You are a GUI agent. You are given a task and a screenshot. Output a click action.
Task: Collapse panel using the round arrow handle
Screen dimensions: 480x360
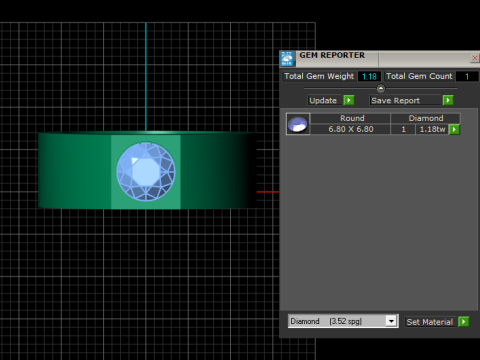[x=381, y=88]
